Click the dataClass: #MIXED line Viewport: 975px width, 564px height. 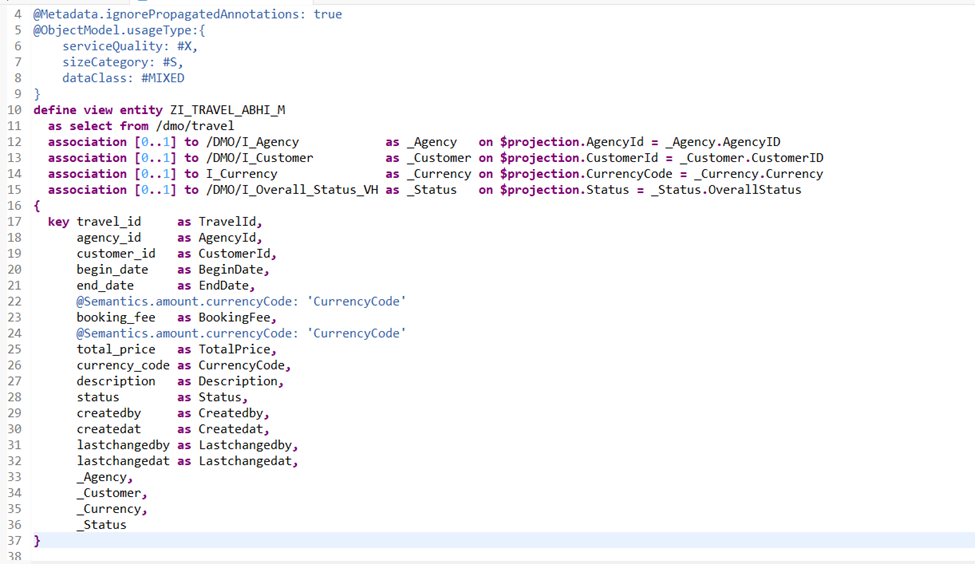tap(123, 78)
